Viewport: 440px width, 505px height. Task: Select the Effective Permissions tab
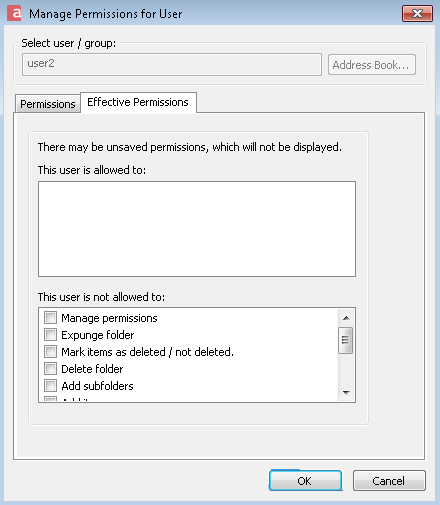138,102
